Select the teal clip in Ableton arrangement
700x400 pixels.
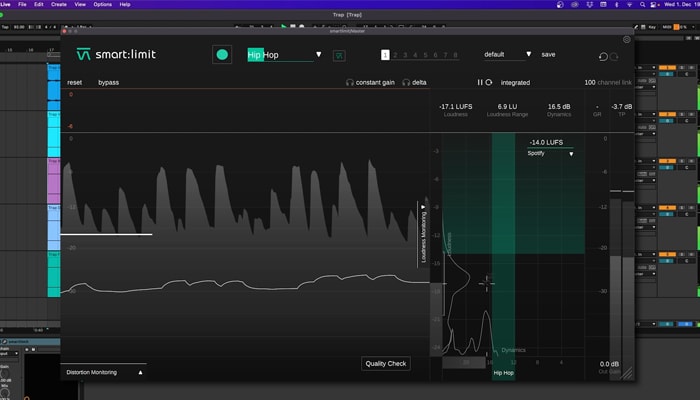click(54, 274)
